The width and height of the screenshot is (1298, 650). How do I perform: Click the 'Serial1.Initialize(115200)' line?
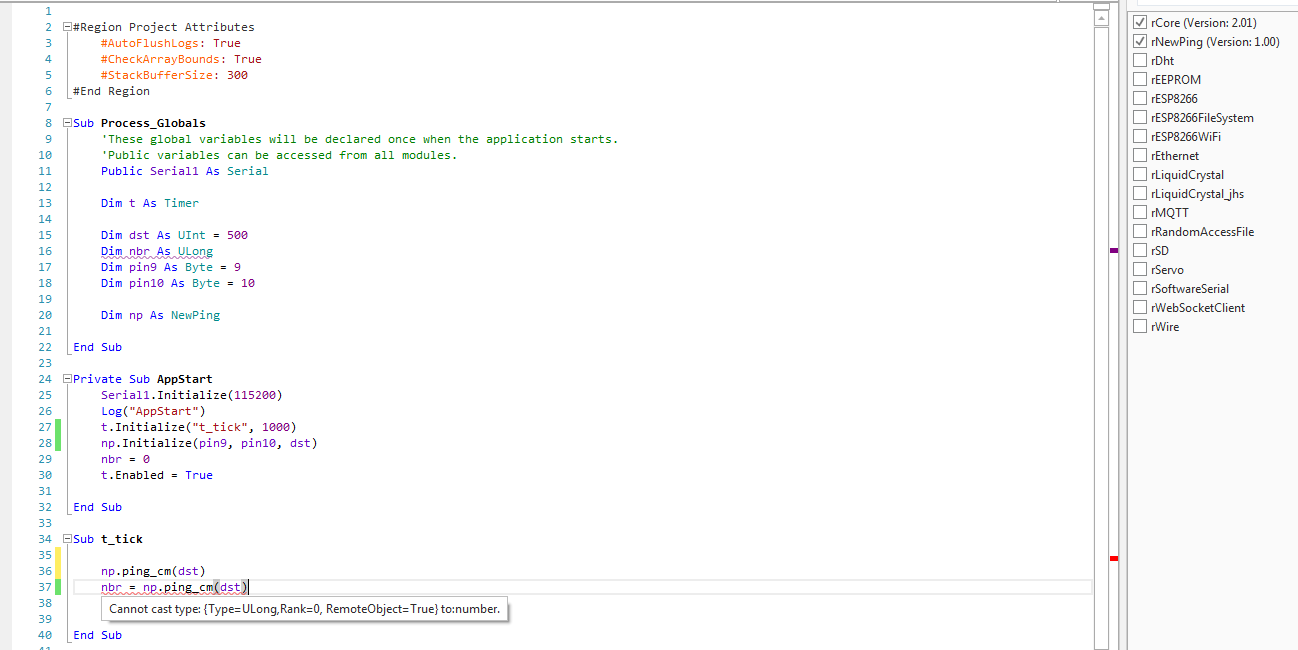coord(191,395)
